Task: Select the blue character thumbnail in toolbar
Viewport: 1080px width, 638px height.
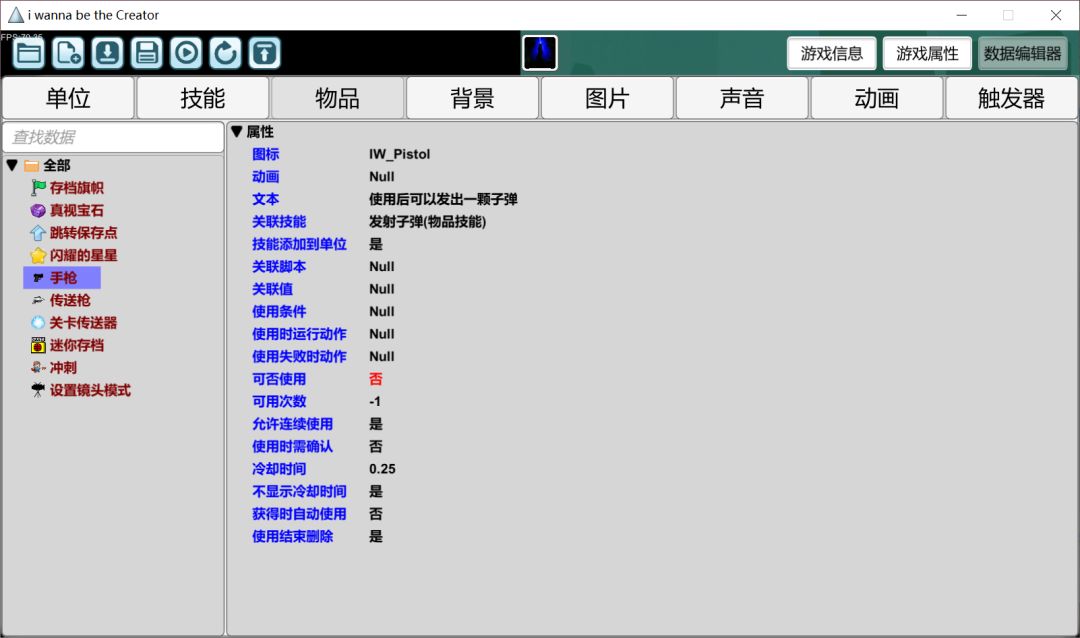Action: tap(540, 52)
